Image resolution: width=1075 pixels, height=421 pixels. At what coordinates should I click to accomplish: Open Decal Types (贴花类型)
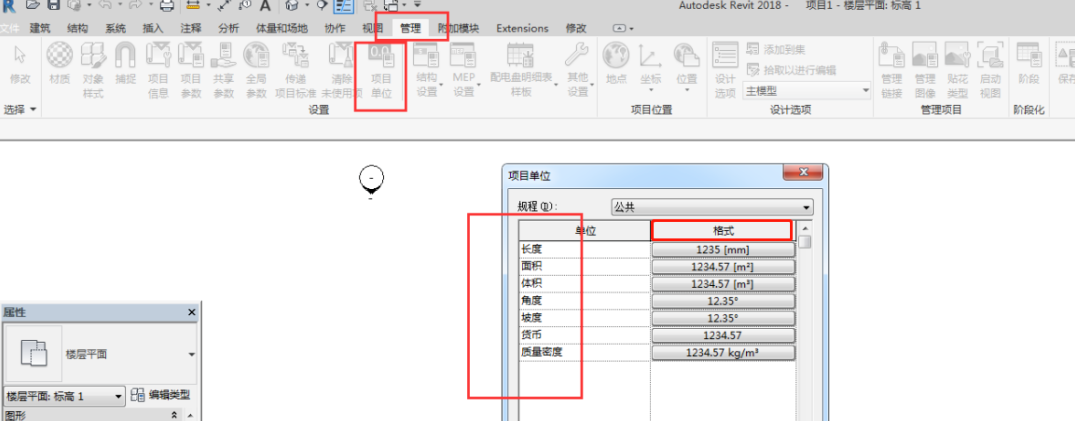point(957,70)
